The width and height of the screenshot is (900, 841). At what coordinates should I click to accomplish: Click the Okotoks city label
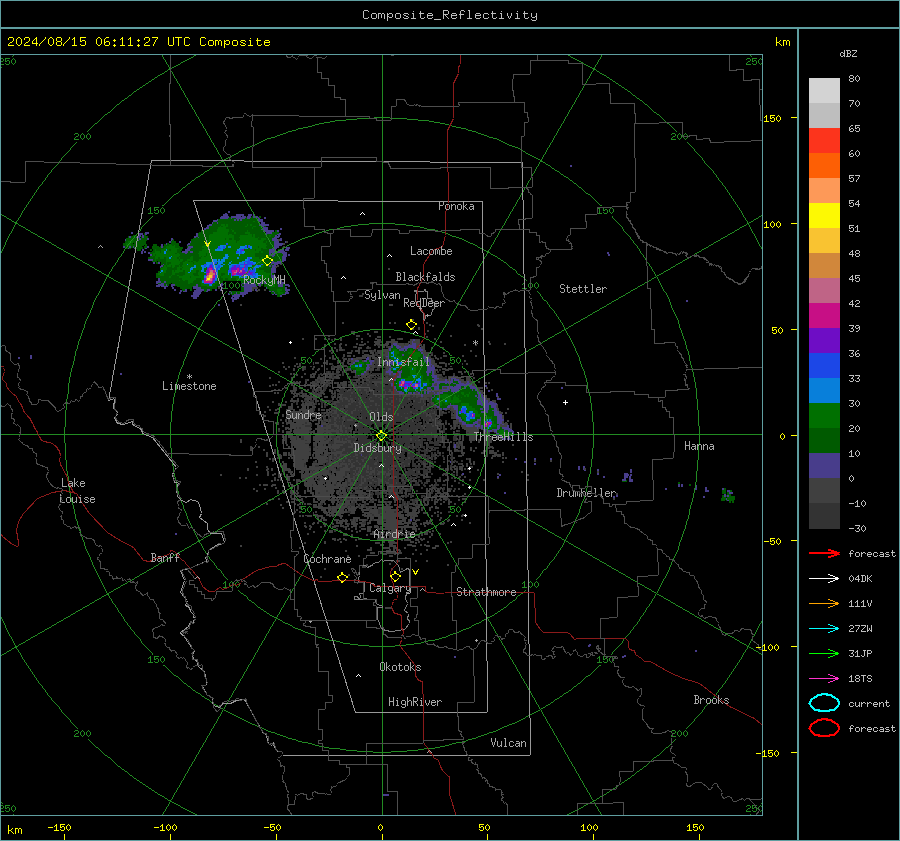click(x=400, y=667)
